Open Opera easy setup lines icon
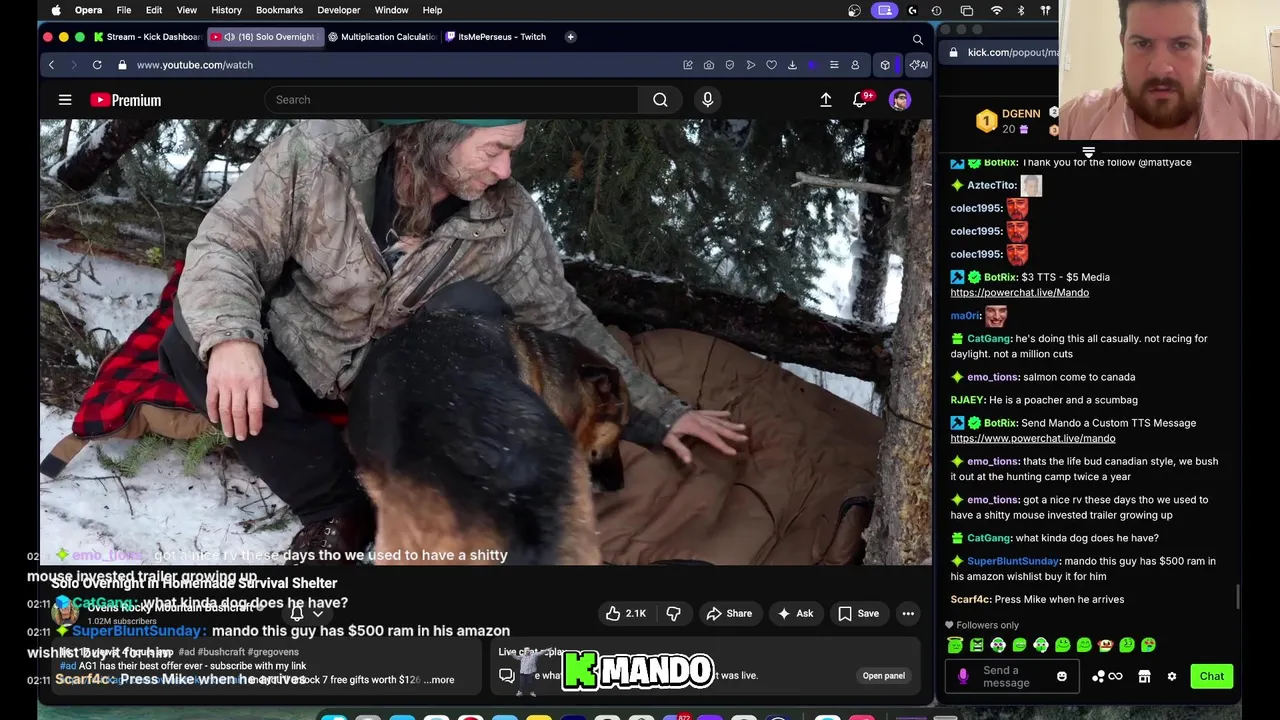The width and height of the screenshot is (1280, 720). pyautogui.click(x=834, y=65)
